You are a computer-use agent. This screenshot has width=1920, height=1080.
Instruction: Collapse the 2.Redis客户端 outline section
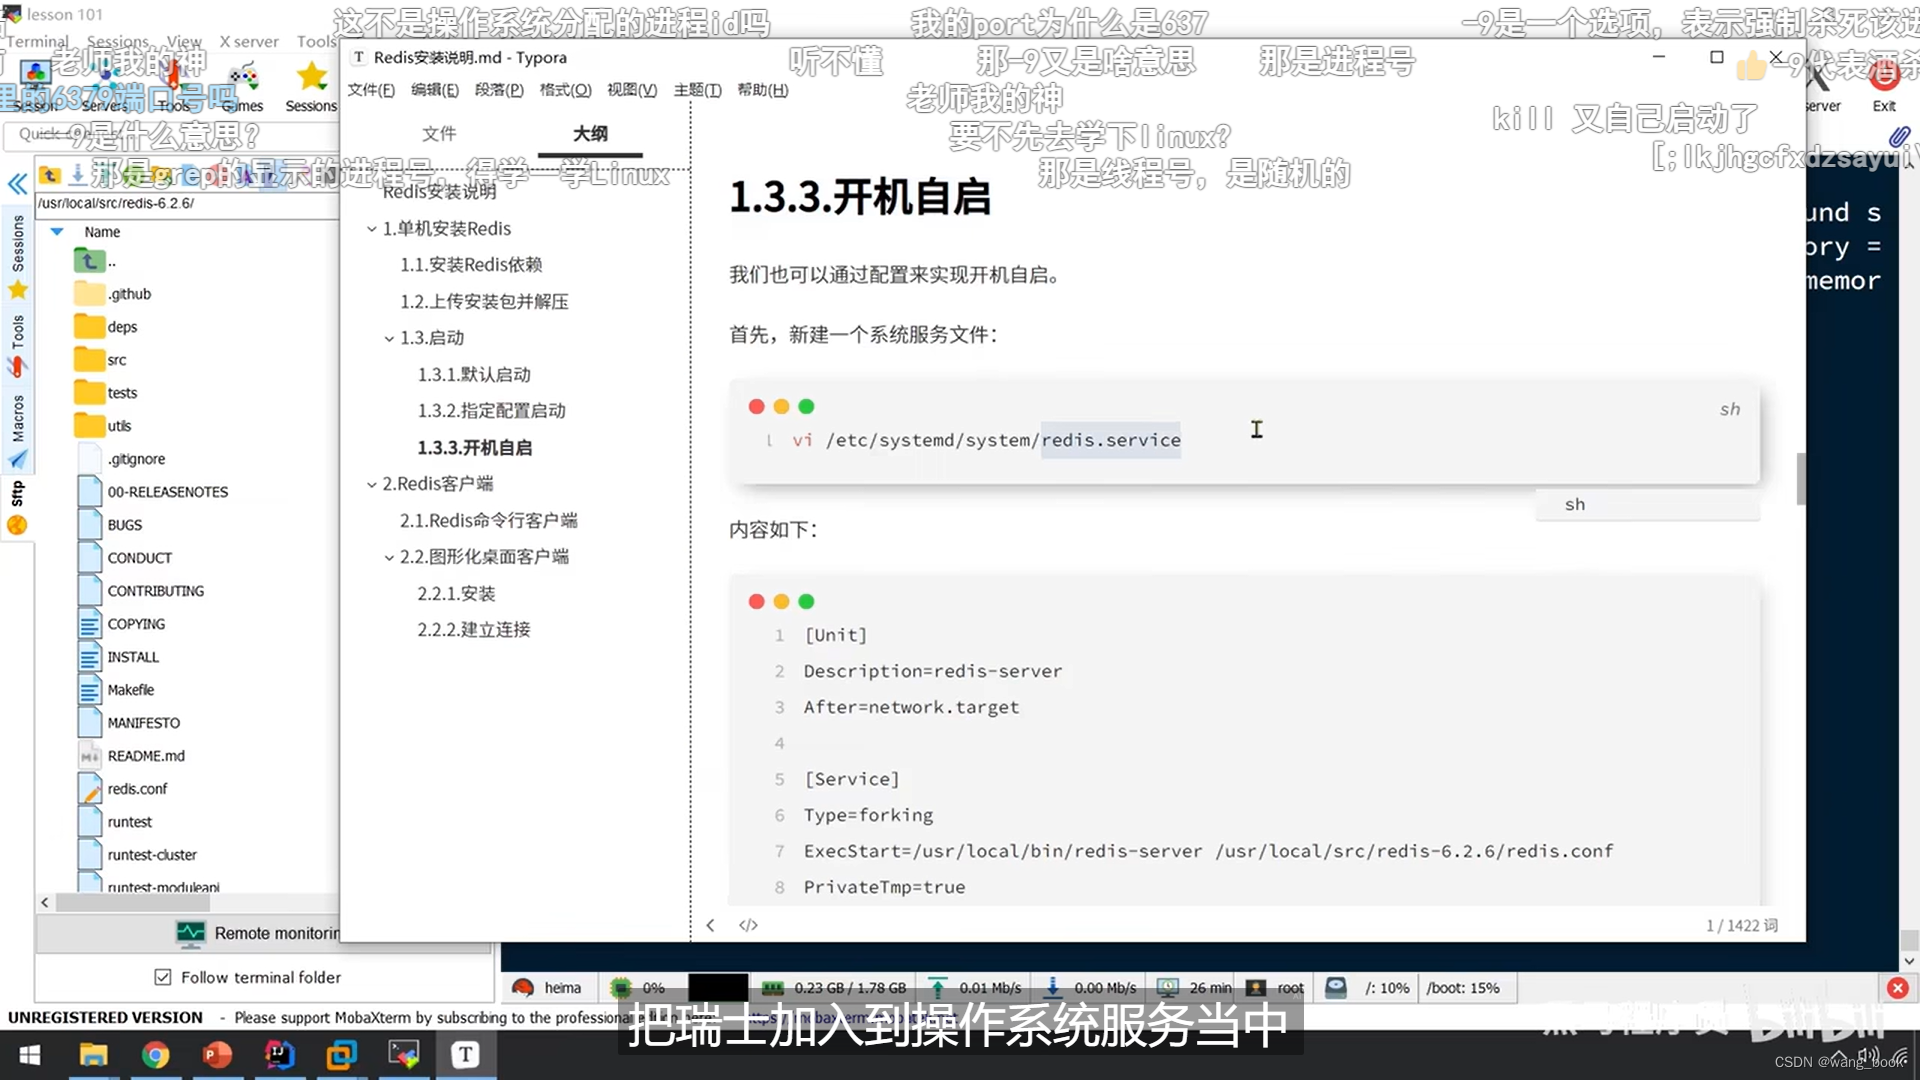point(372,483)
